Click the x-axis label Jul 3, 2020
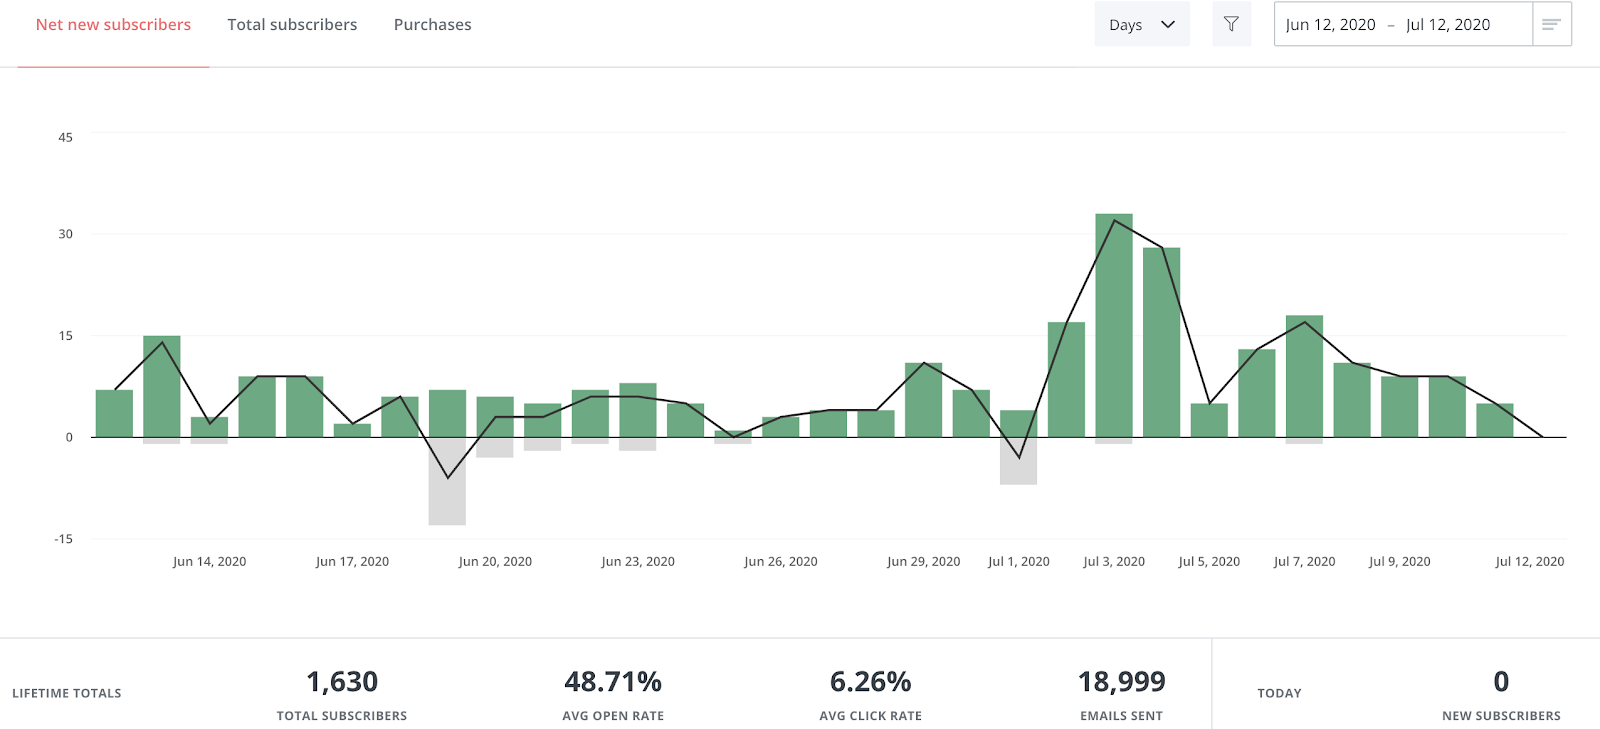Screen dimensions: 1600x729 coord(1114,562)
